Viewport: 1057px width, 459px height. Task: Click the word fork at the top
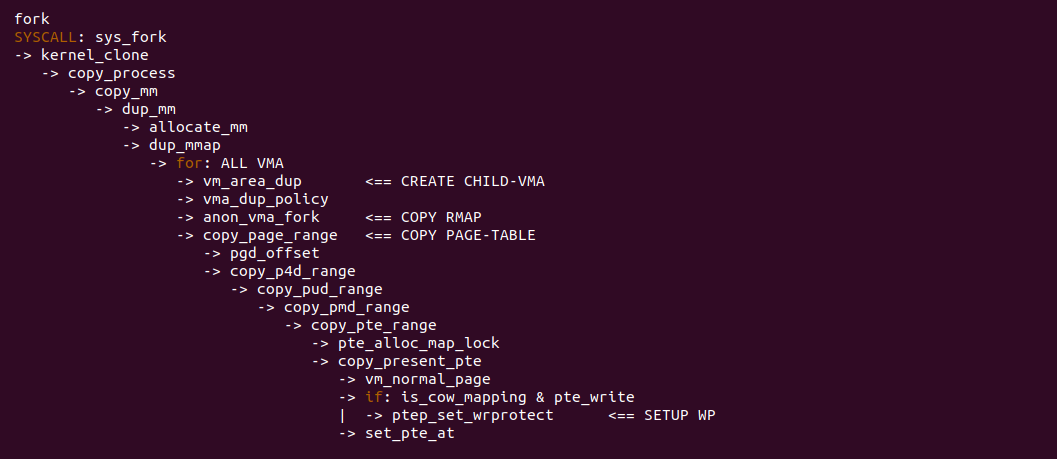coord(32,19)
